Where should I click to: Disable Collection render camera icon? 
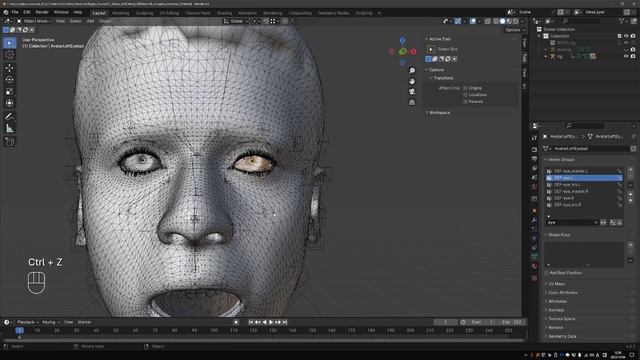tap(633, 36)
